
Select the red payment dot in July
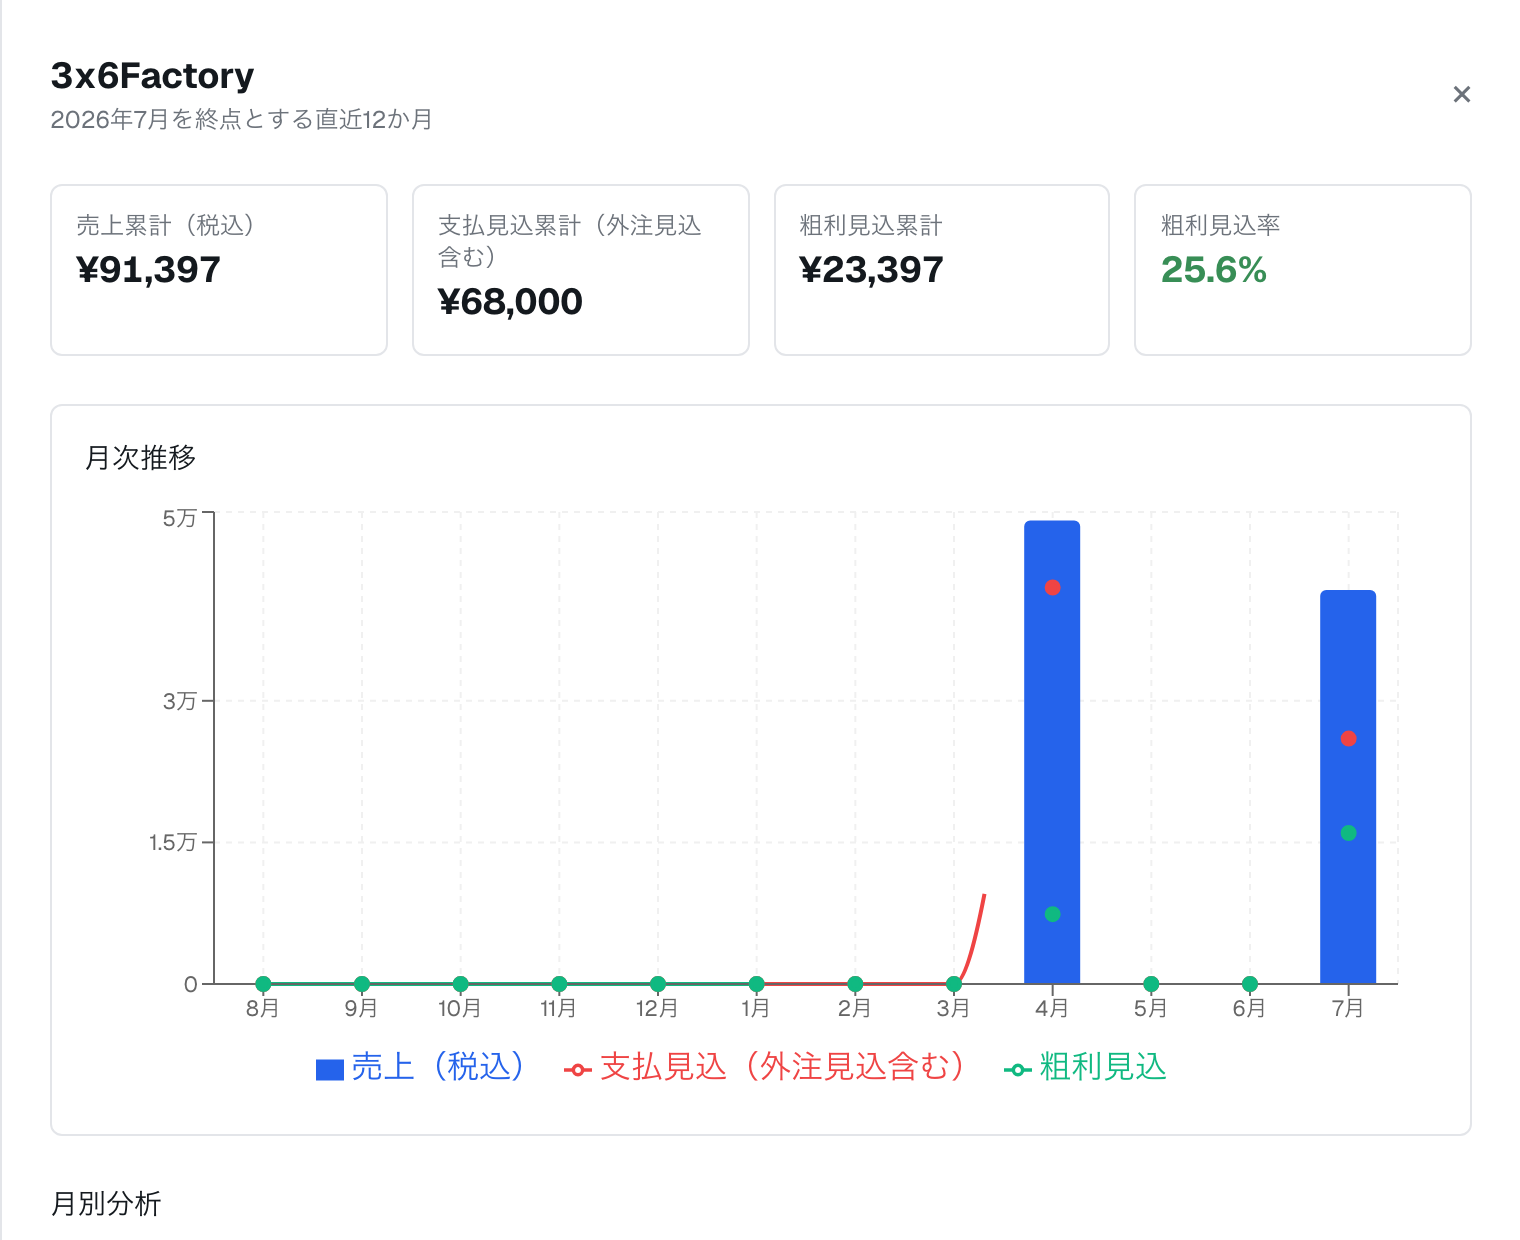pos(1348,738)
